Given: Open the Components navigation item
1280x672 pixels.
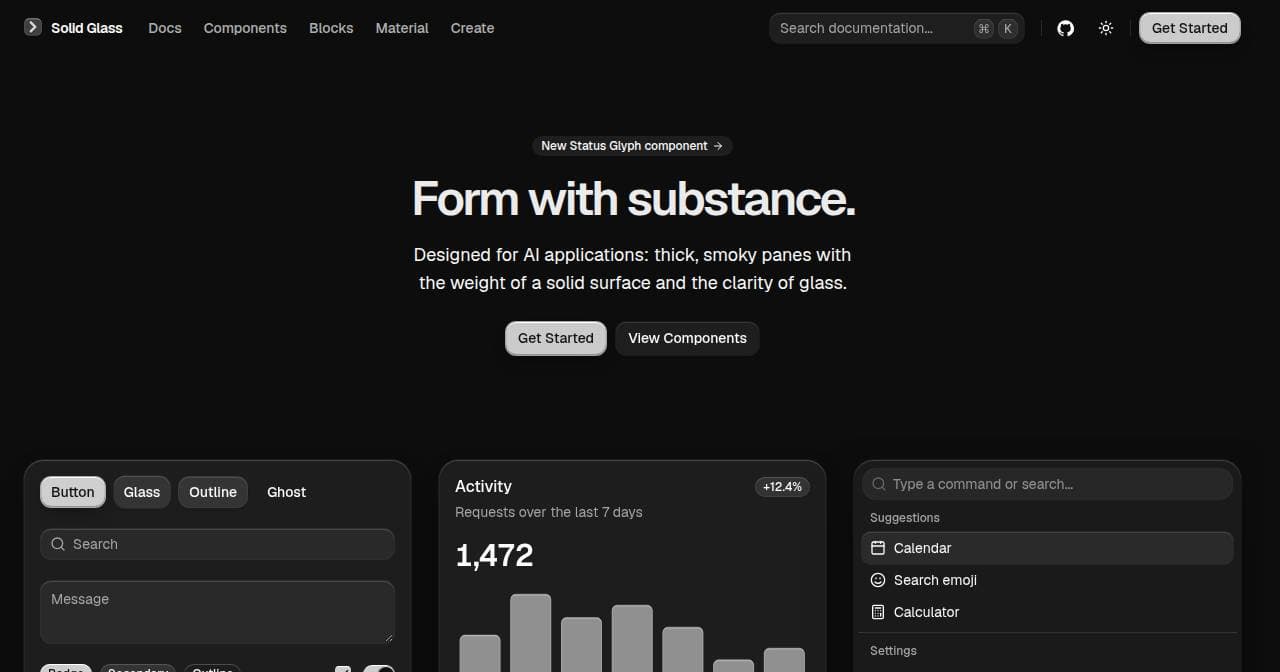Looking at the screenshot, I should (x=245, y=28).
